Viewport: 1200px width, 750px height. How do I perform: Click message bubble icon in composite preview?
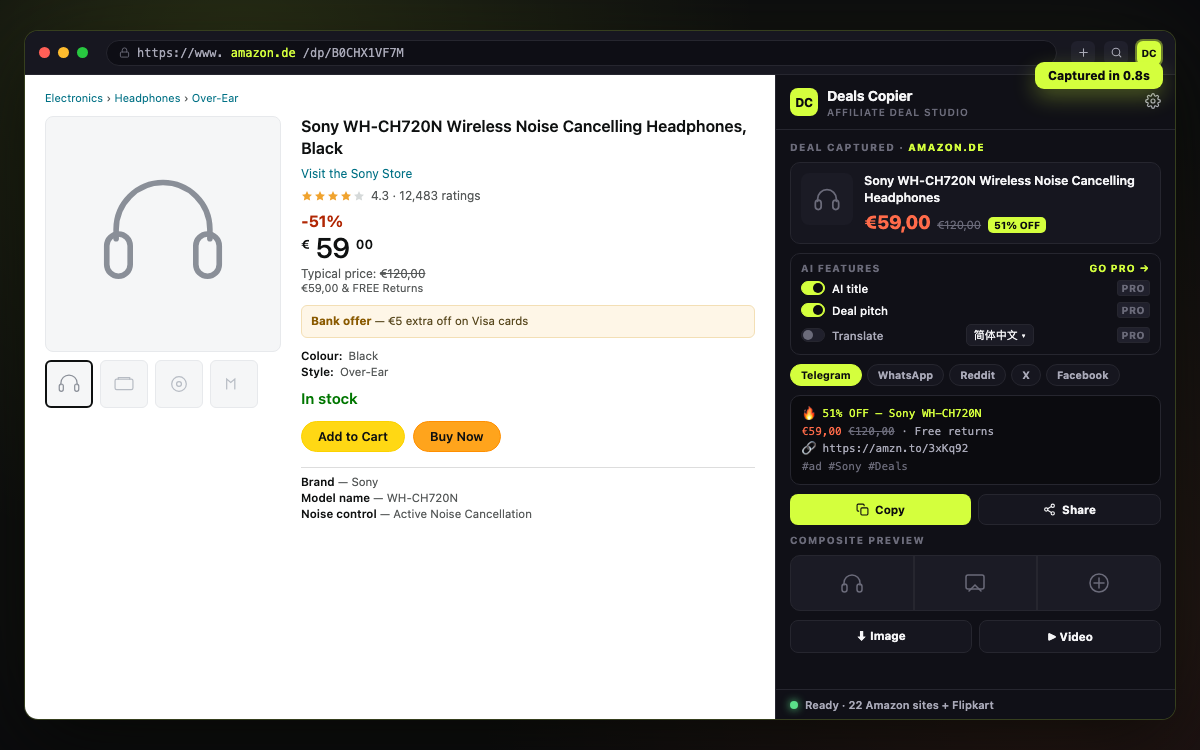pyautogui.click(x=975, y=583)
